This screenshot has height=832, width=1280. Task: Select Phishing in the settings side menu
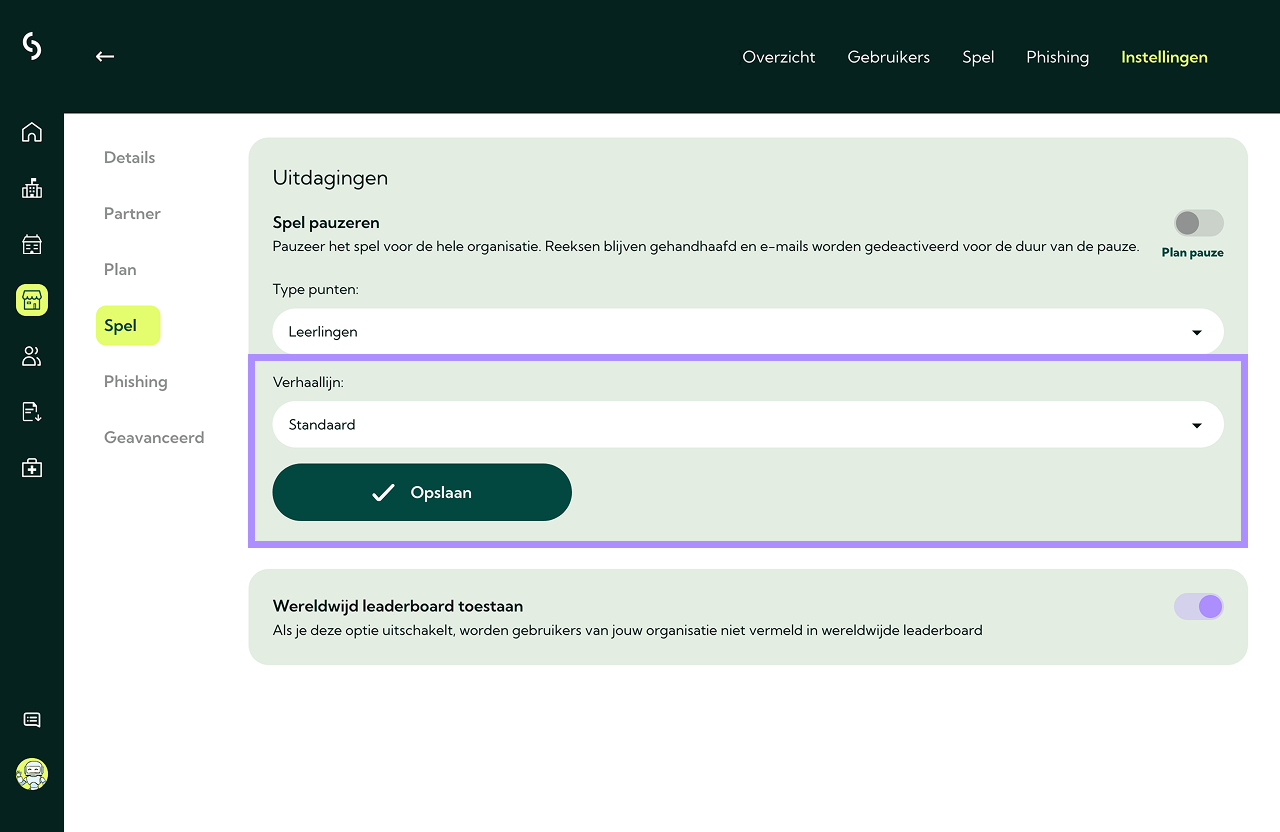coord(136,381)
